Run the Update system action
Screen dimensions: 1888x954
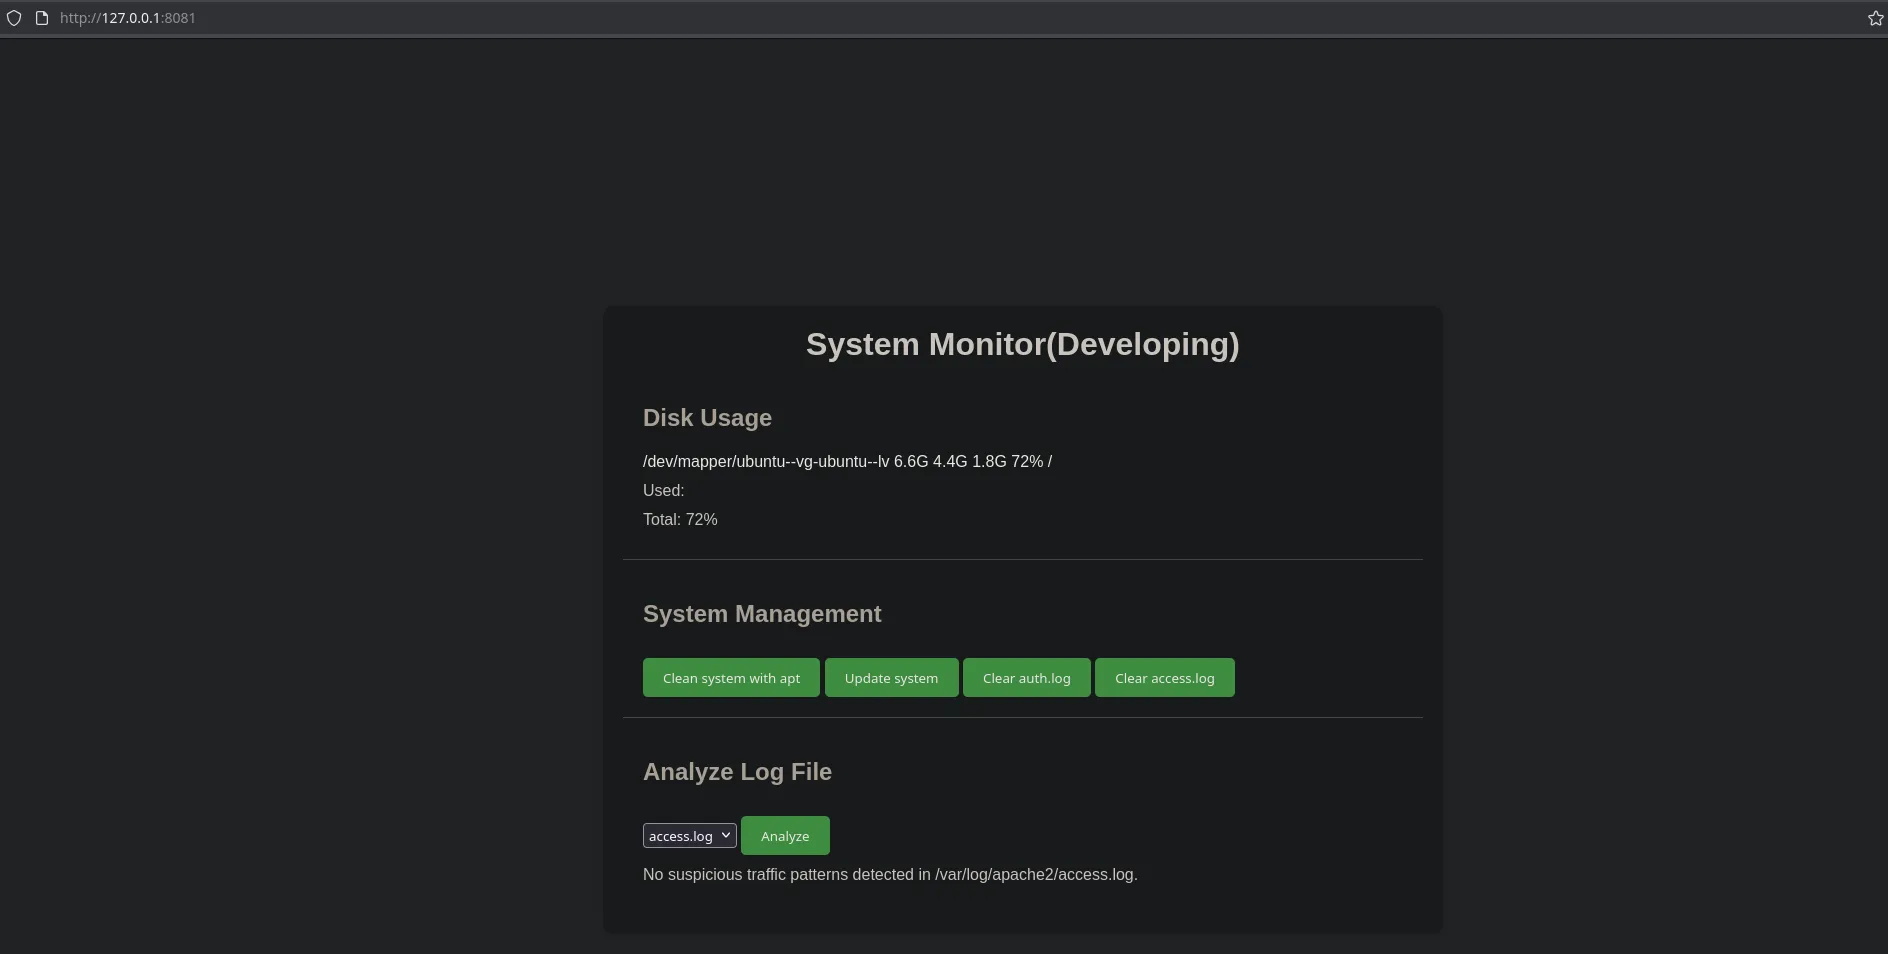891,678
